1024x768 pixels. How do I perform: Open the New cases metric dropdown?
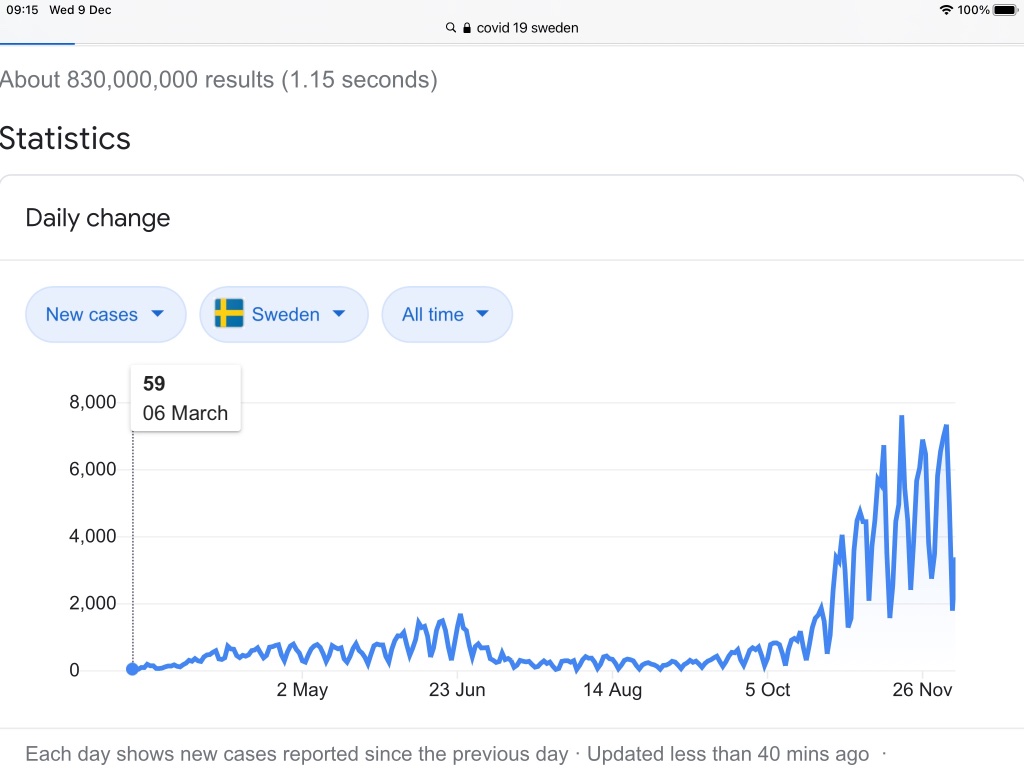[105, 314]
